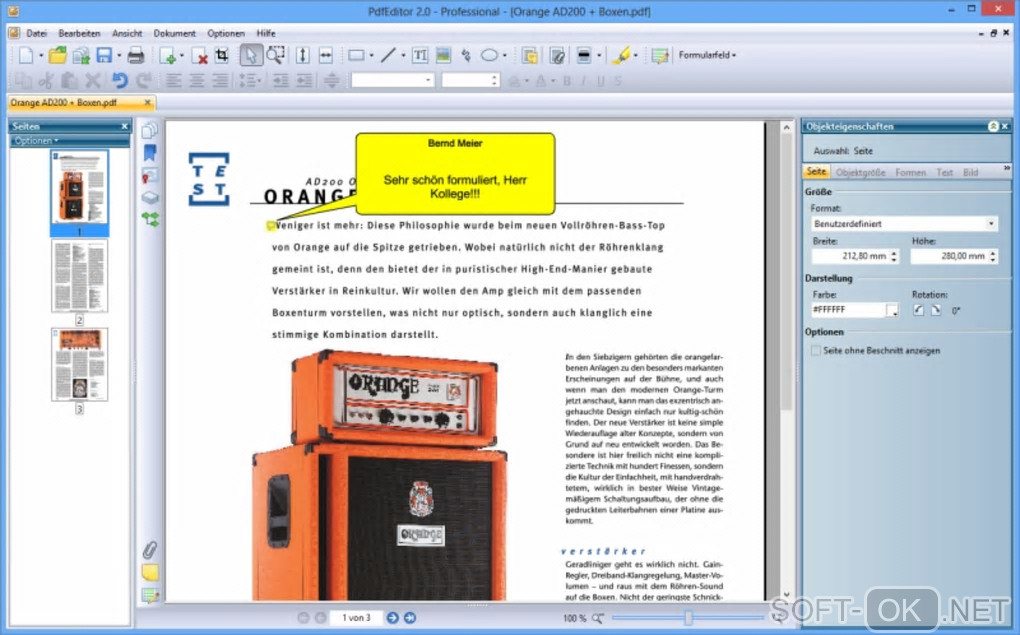Click the Delete page icon with red X

click(200, 56)
